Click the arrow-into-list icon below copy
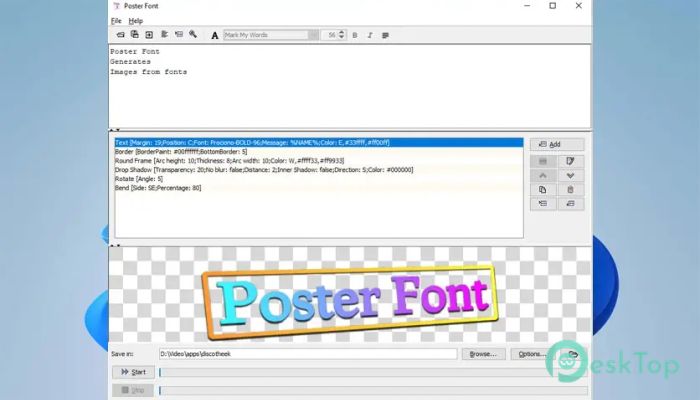The width and height of the screenshot is (700, 400). click(x=543, y=204)
